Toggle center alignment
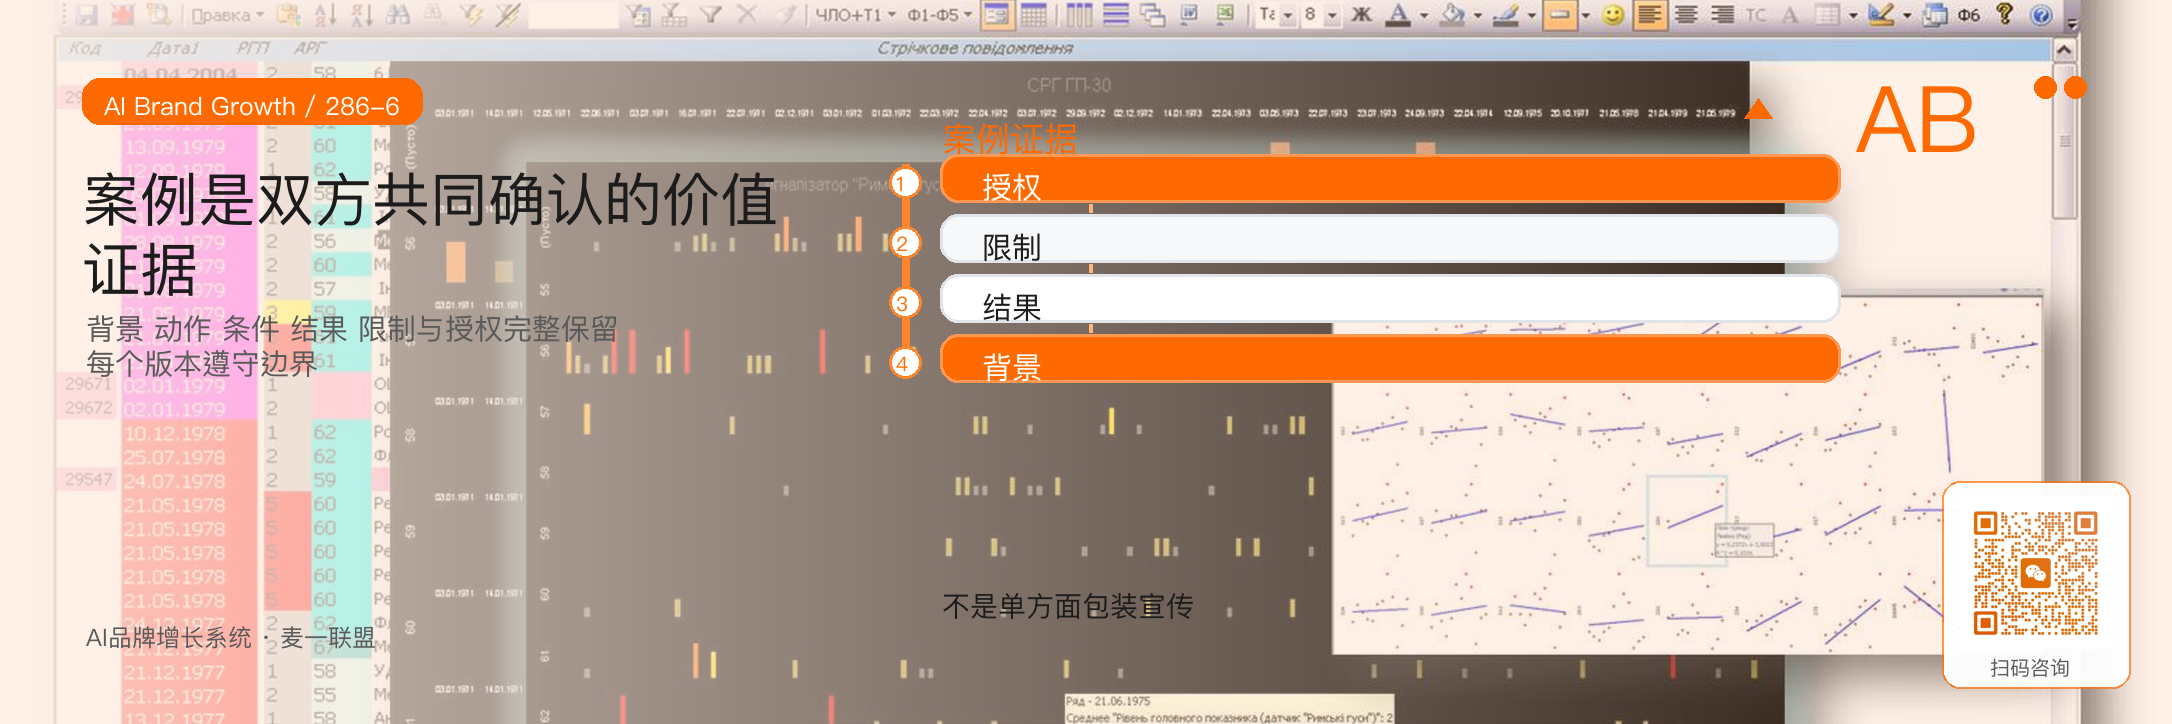 (1686, 15)
